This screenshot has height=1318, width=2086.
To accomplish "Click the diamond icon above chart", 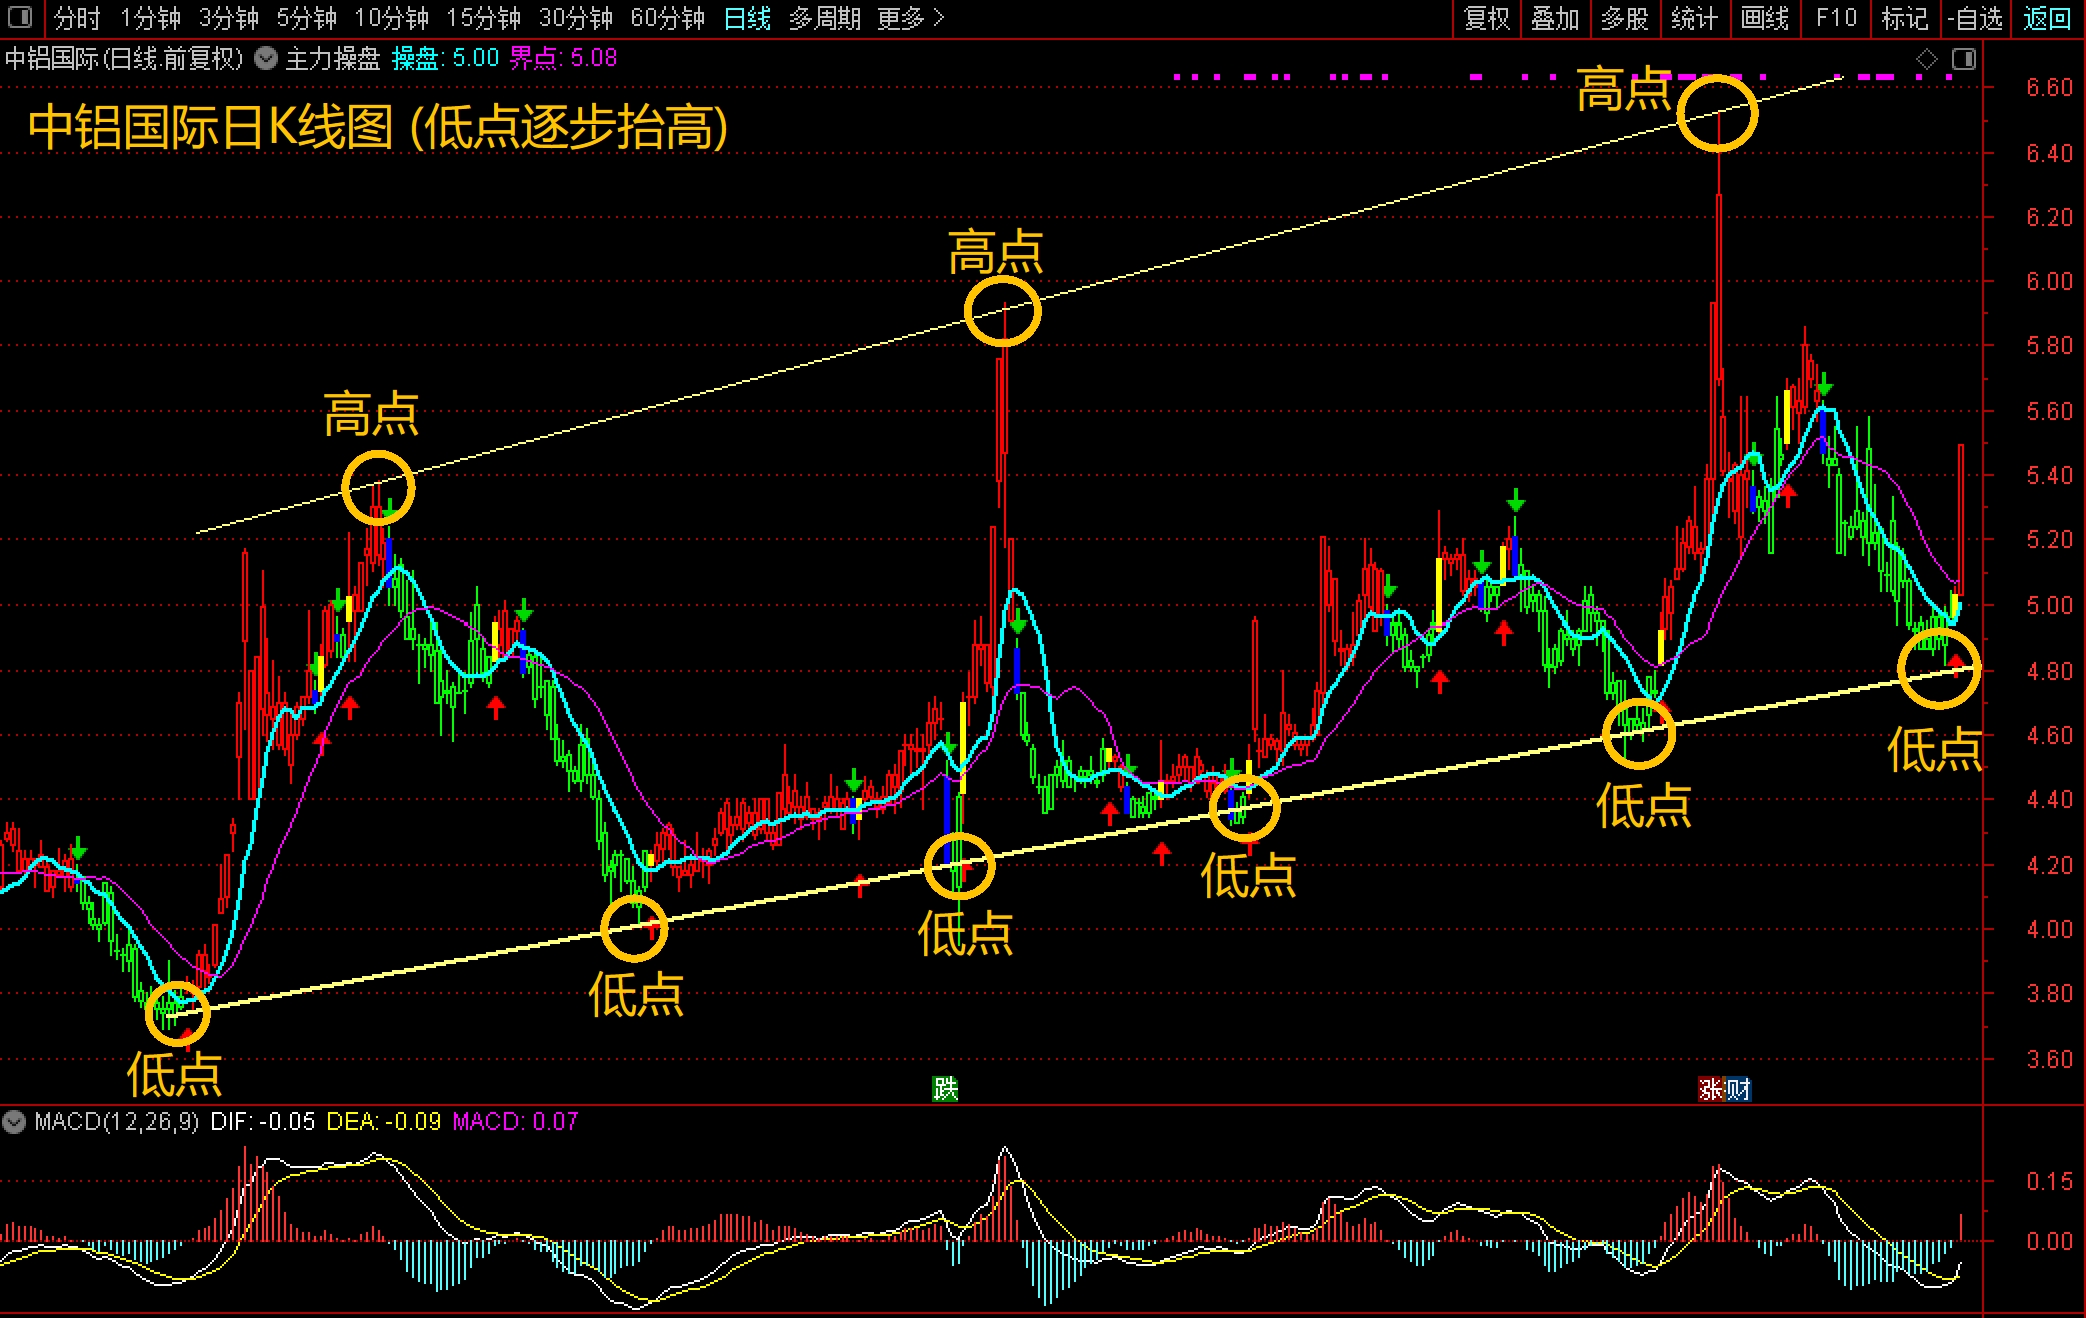I will pos(1927,60).
